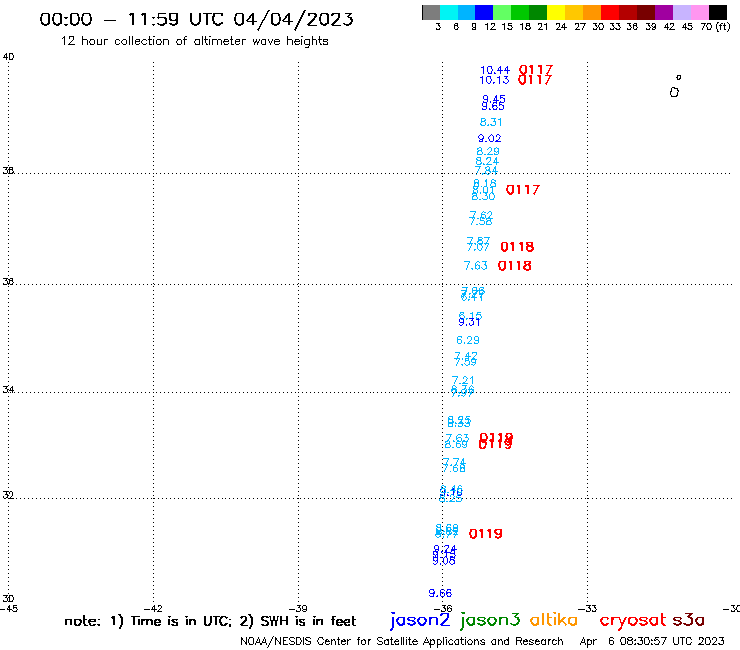The width and height of the screenshot is (740, 650).
Task: Click the latitude 34 axis label
Action: 8,390
